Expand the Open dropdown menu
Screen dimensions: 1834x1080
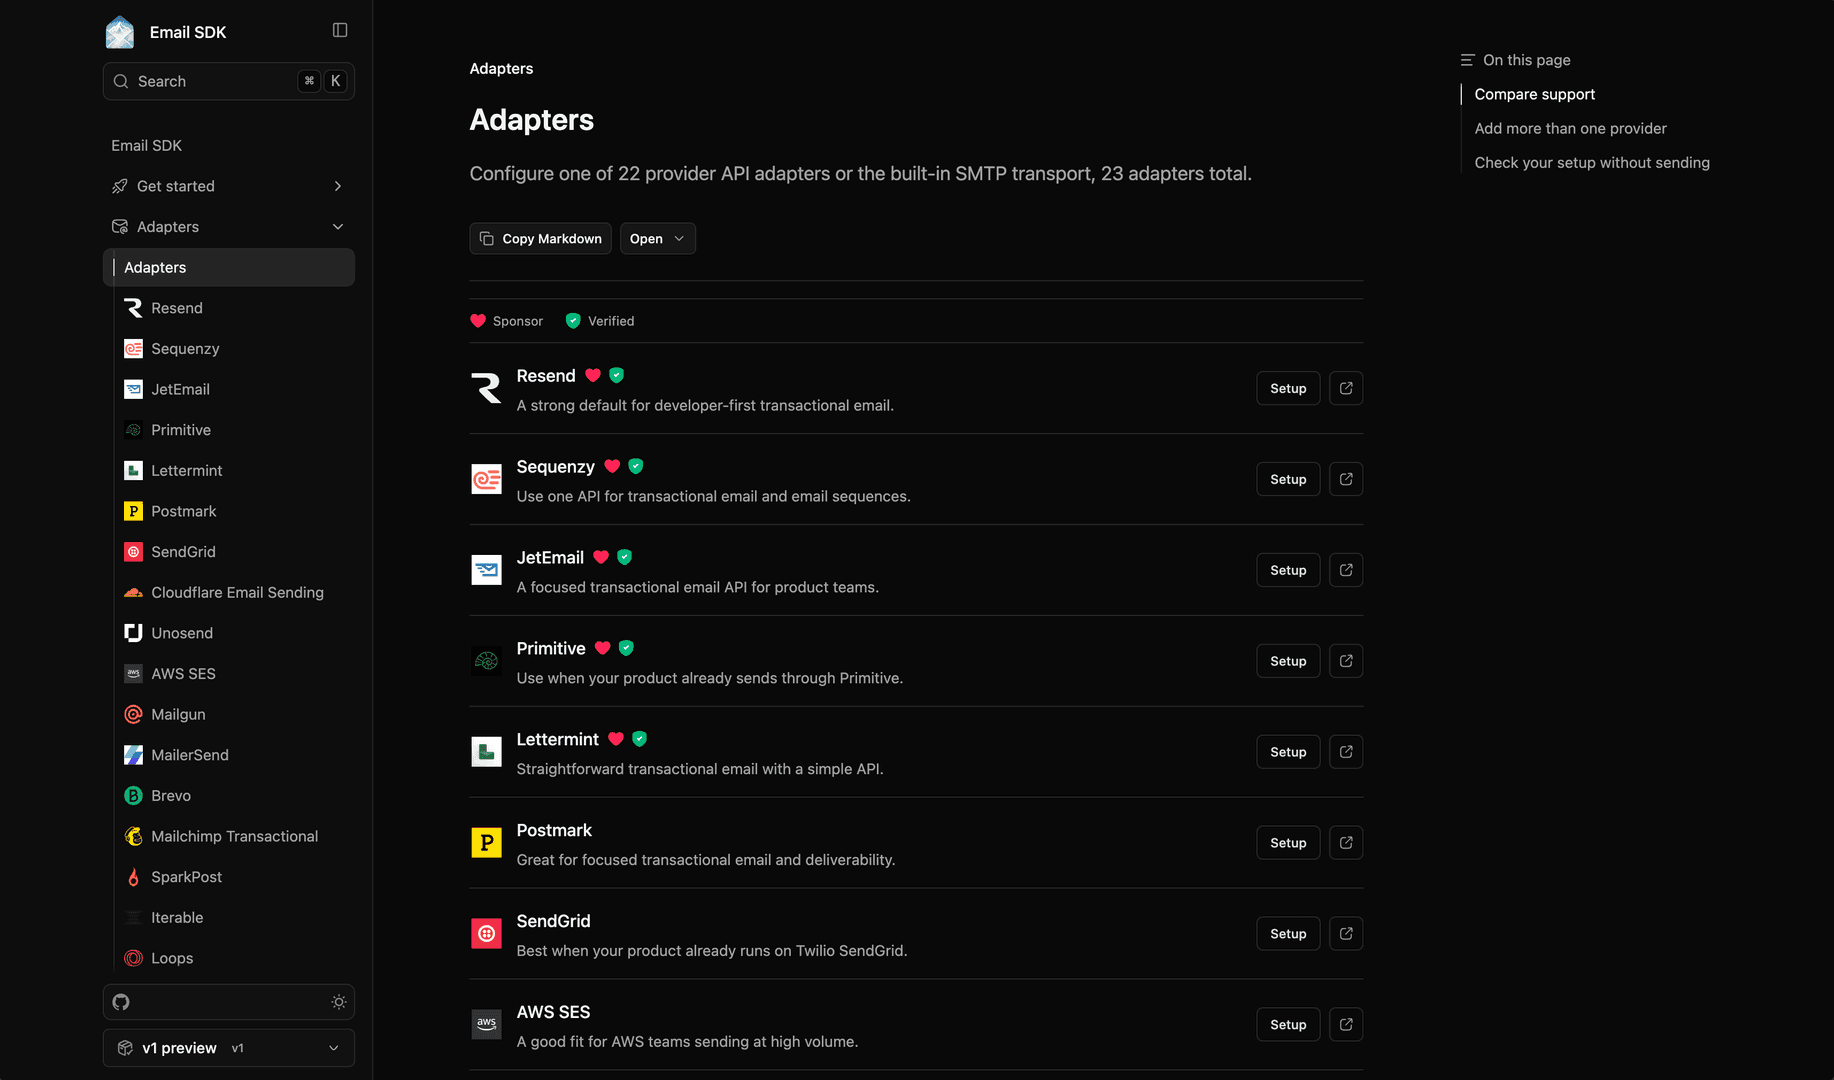(x=657, y=239)
